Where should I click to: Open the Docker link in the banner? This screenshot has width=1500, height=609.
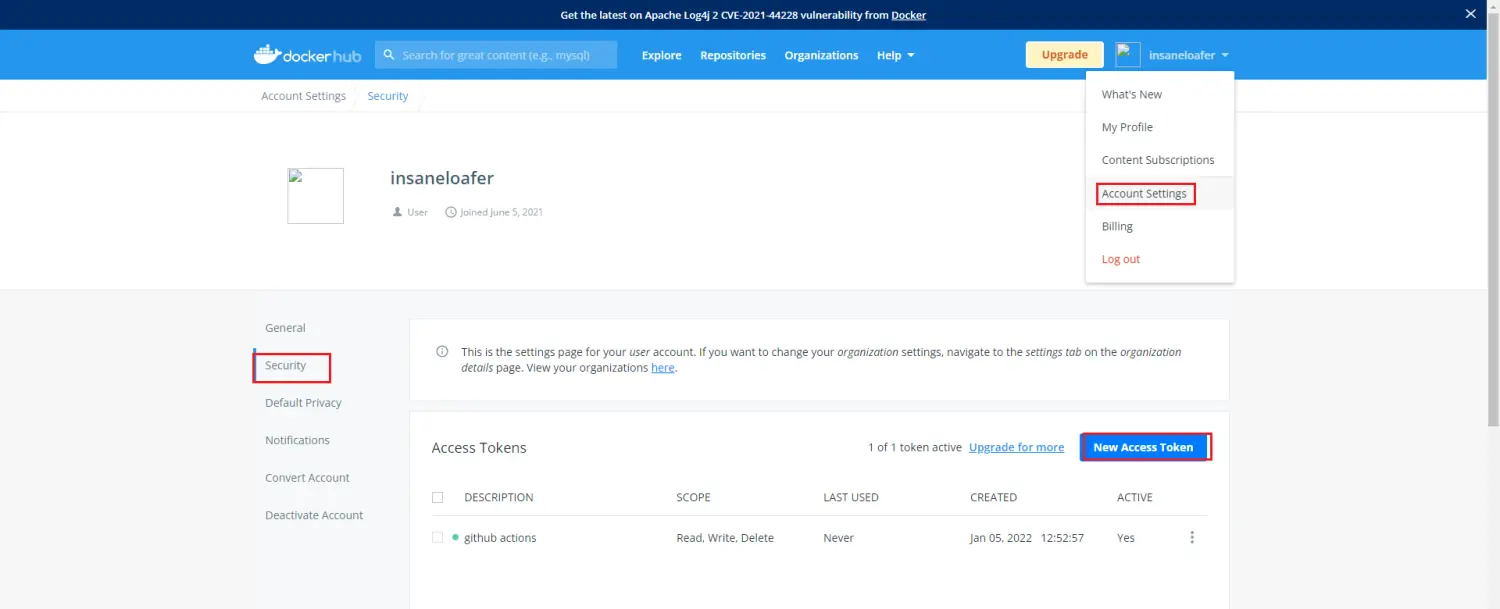point(909,15)
